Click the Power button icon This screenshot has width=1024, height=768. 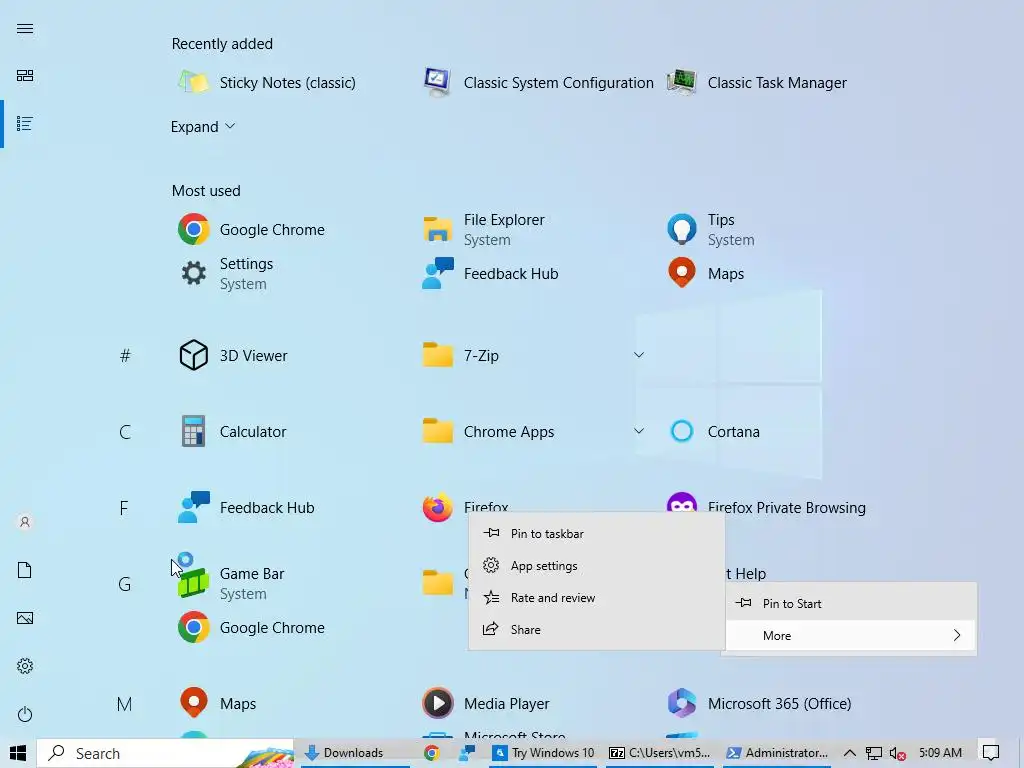pyautogui.click(x=25, y=714)
